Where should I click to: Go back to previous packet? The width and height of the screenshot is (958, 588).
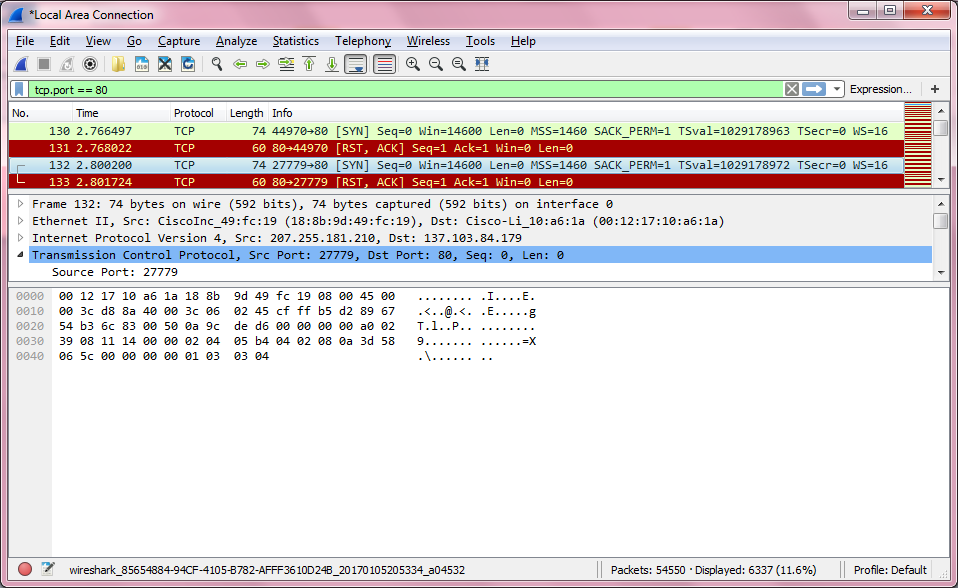point(240,64)
